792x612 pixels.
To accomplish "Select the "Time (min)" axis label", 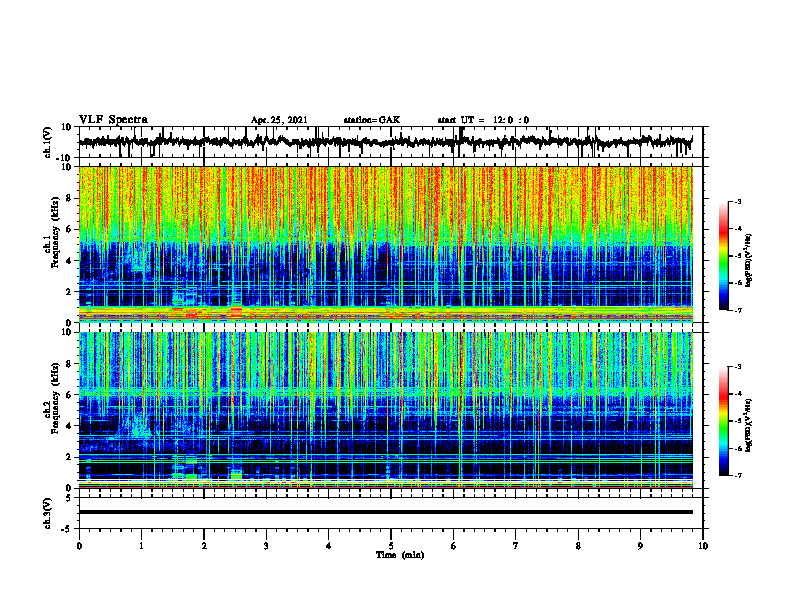I will [400, 555].
